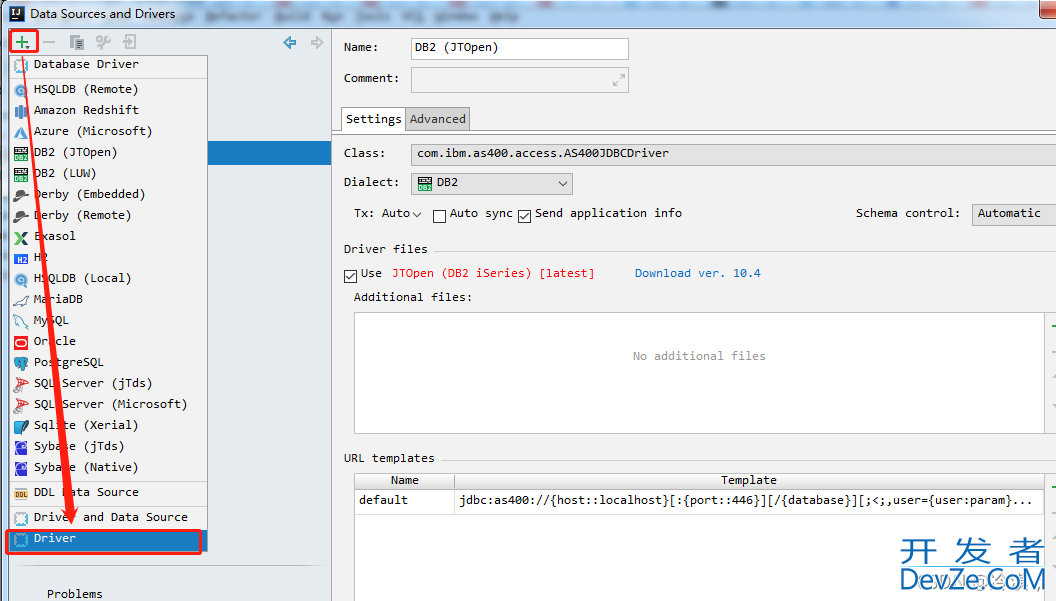Click the jdbc:as400 template cell

click(749, 500)
